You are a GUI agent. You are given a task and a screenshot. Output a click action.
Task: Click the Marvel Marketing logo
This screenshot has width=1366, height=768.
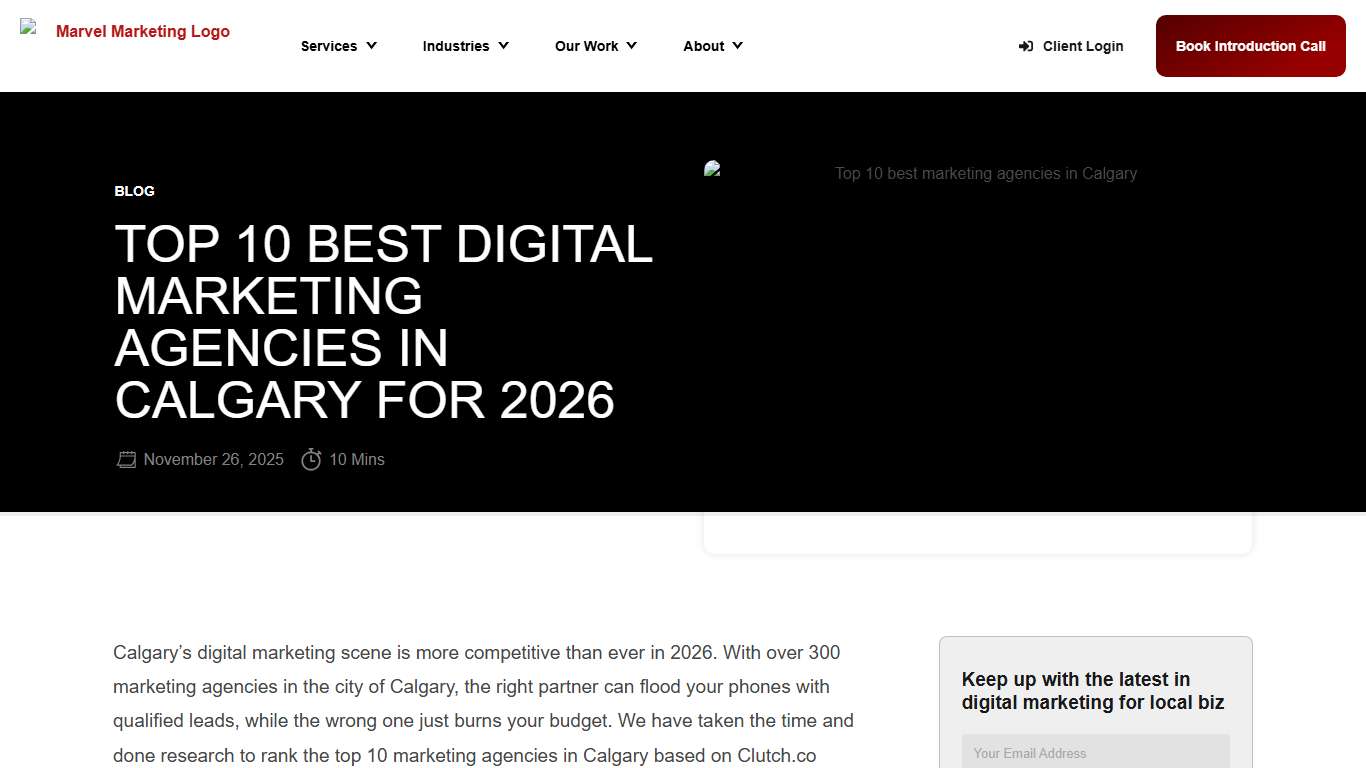coord(124,31)
